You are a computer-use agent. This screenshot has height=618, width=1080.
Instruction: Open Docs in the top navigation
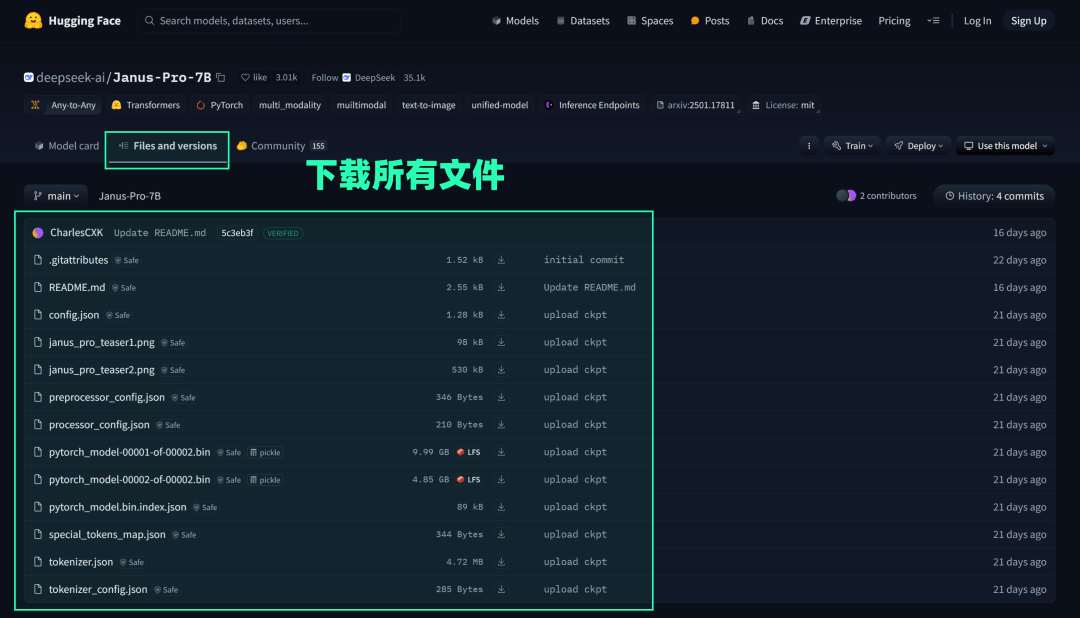coord(765,21)
